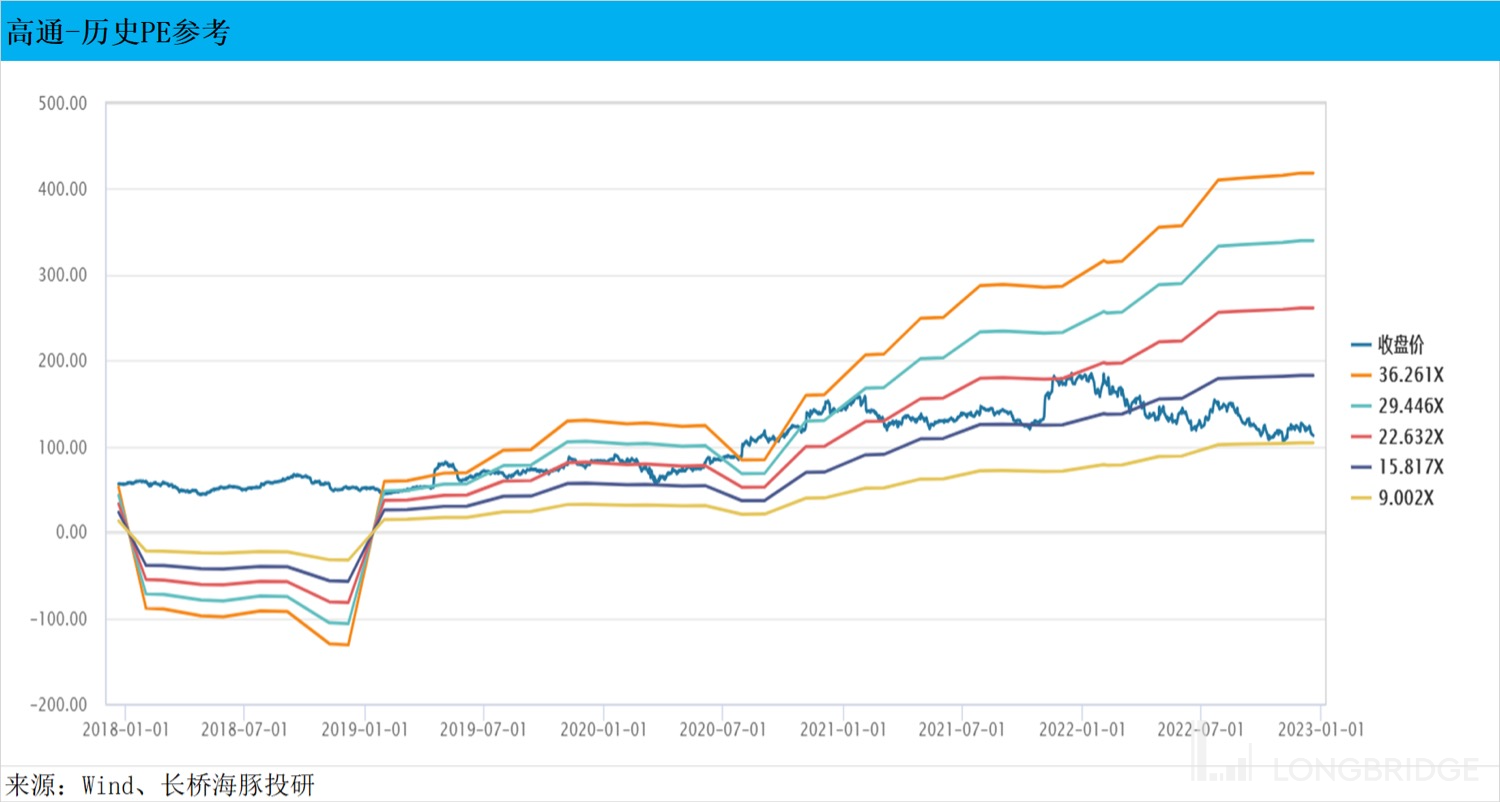Screen dimensions: 1500x802
Task: Click the 2023-01-01 x-axis date label
Action: 1321,729
